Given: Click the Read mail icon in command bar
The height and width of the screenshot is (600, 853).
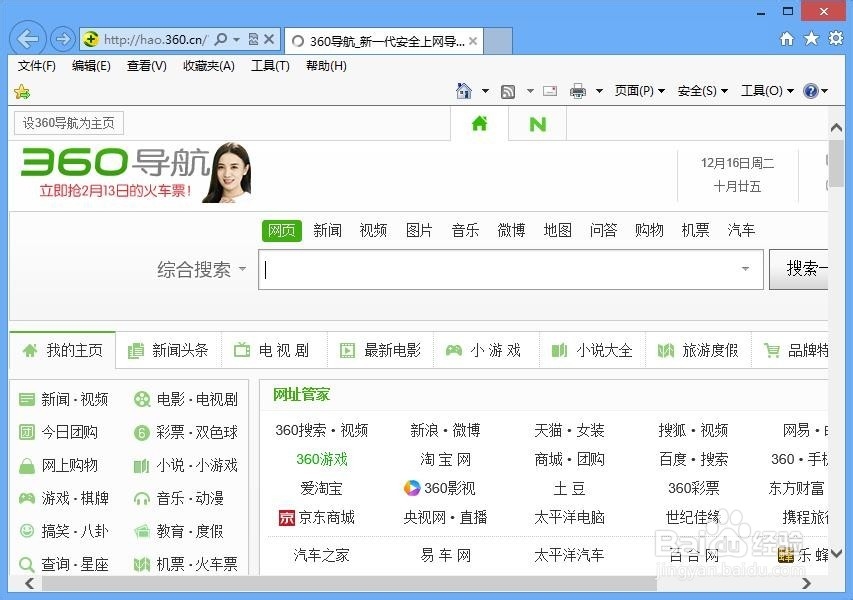Looking at the screenshot, I should point(550,91).
